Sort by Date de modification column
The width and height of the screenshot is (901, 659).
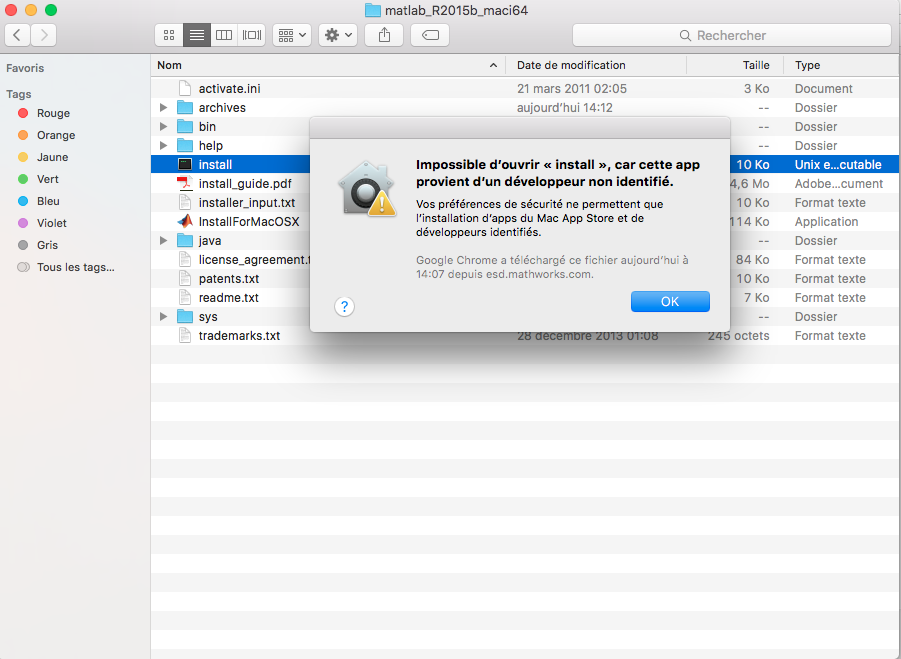(571, 65)
